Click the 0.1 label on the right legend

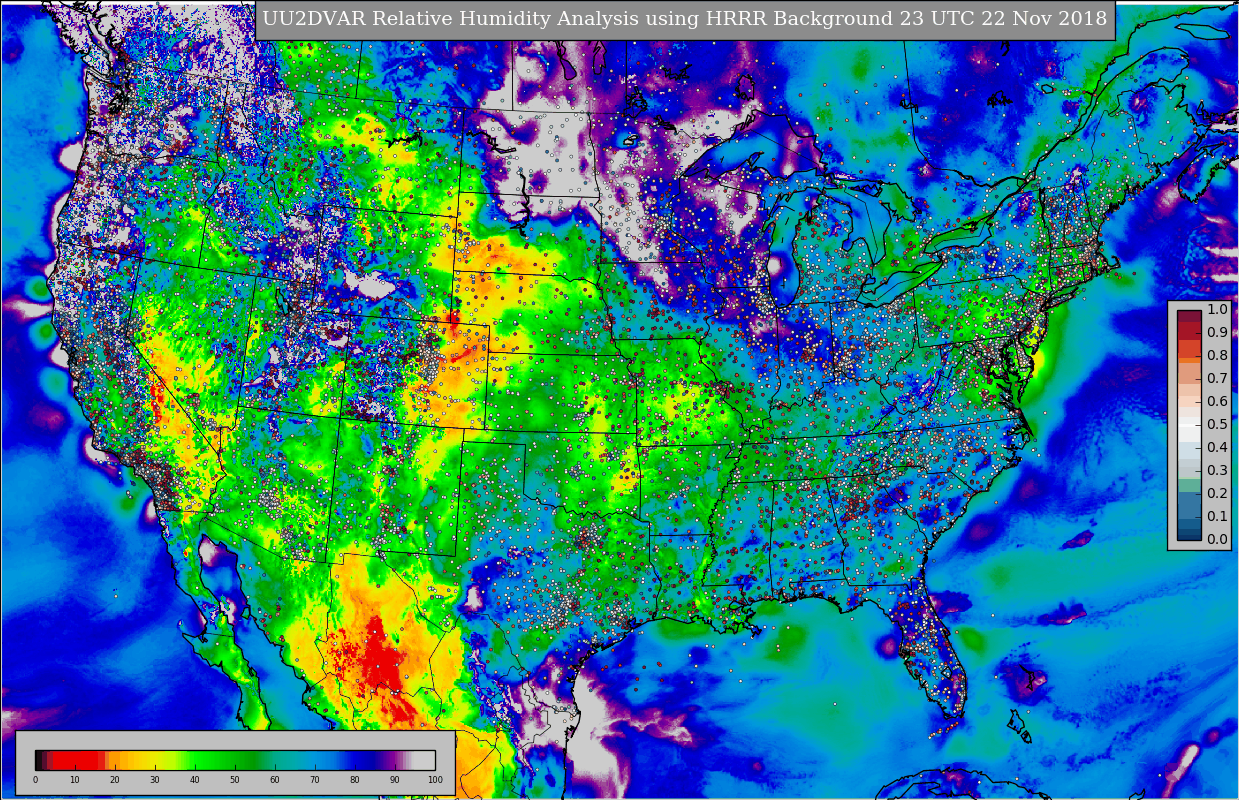pos(1217,516)
